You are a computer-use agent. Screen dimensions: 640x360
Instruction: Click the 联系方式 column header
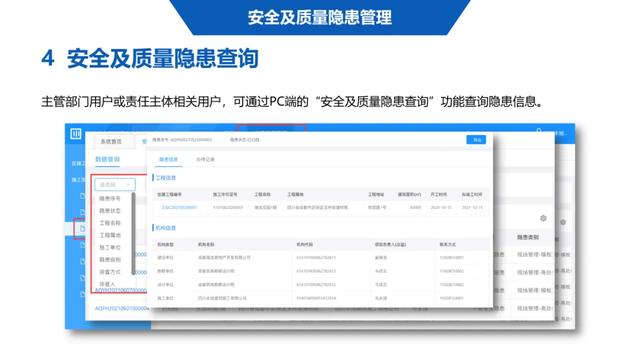448,244
